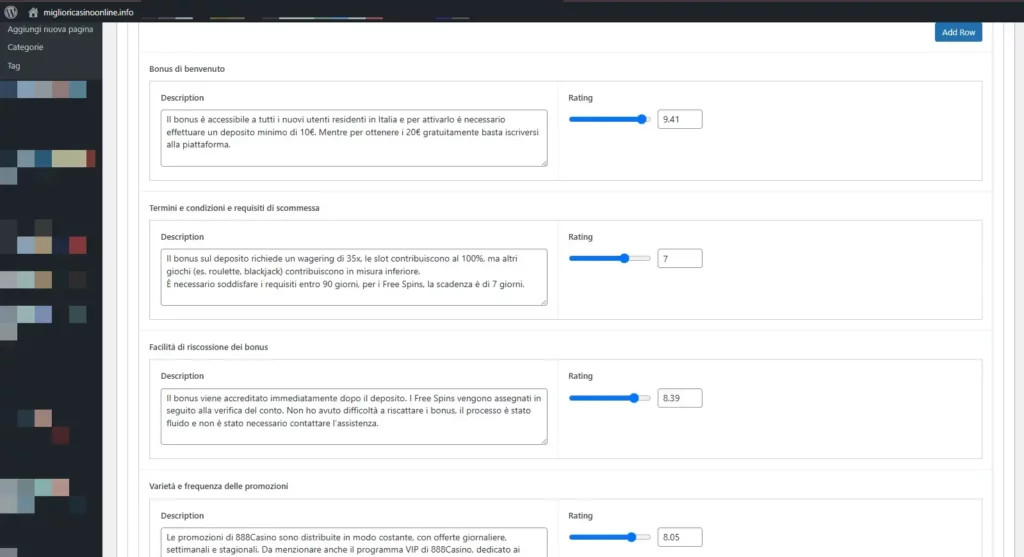
Task: Click resize handle of Facilità di riscossione textarea
Action: point(544,441)
